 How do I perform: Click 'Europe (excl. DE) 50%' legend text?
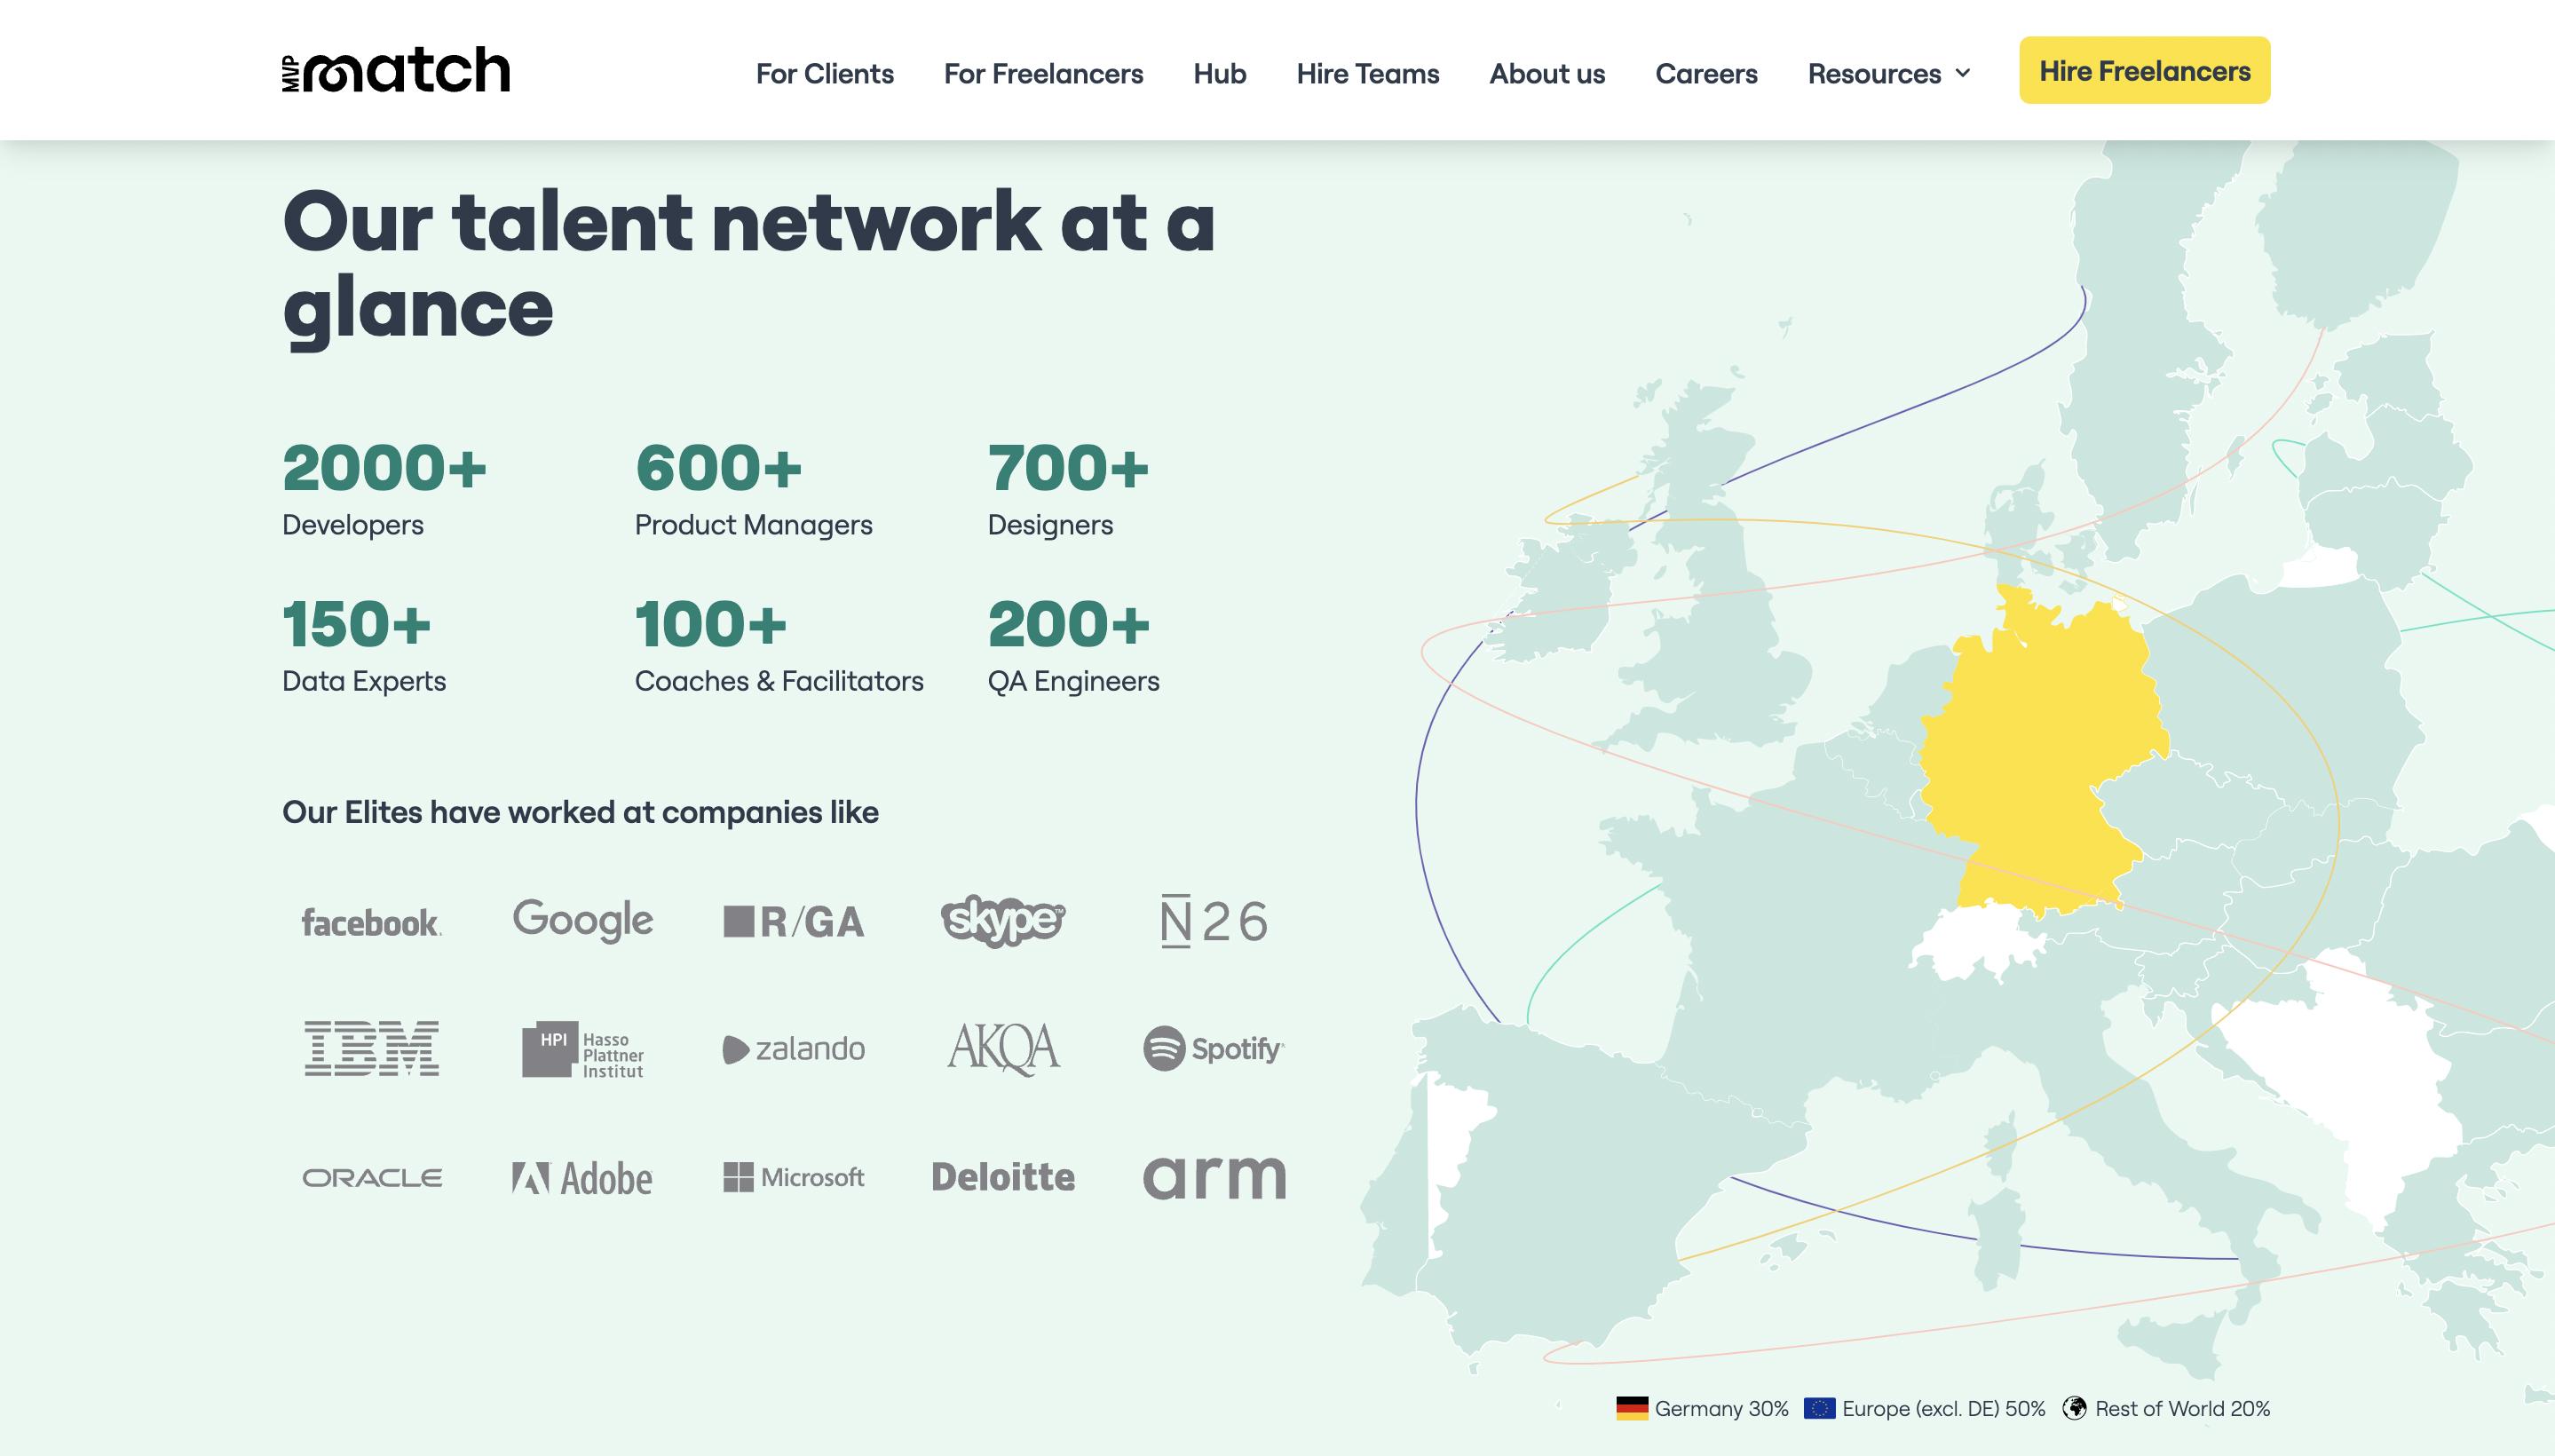tap(1943, 1408)
